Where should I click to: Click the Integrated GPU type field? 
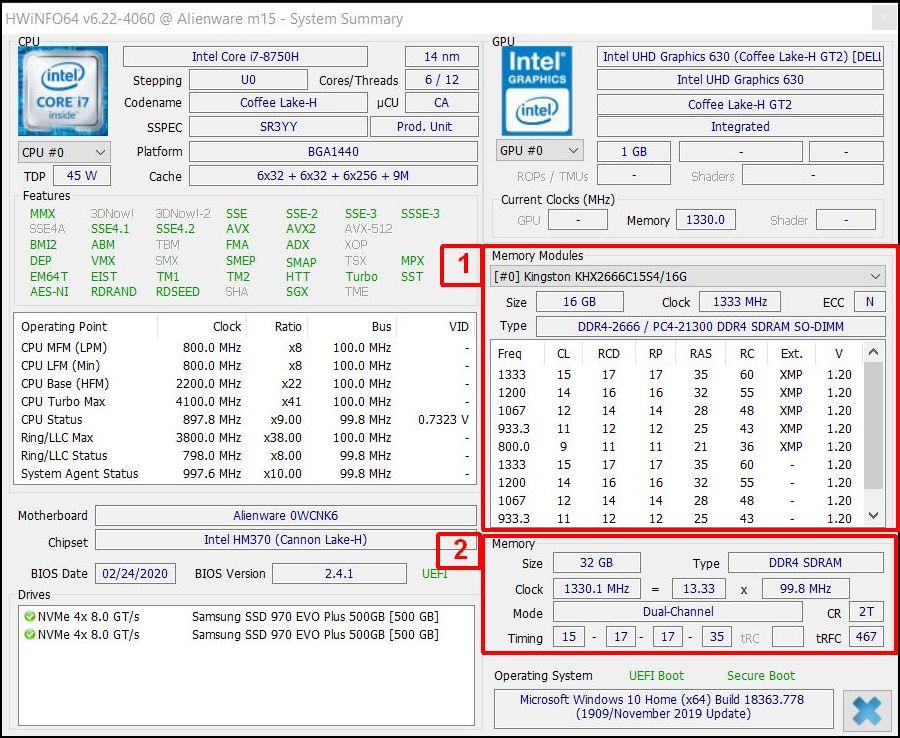[740, 127]
